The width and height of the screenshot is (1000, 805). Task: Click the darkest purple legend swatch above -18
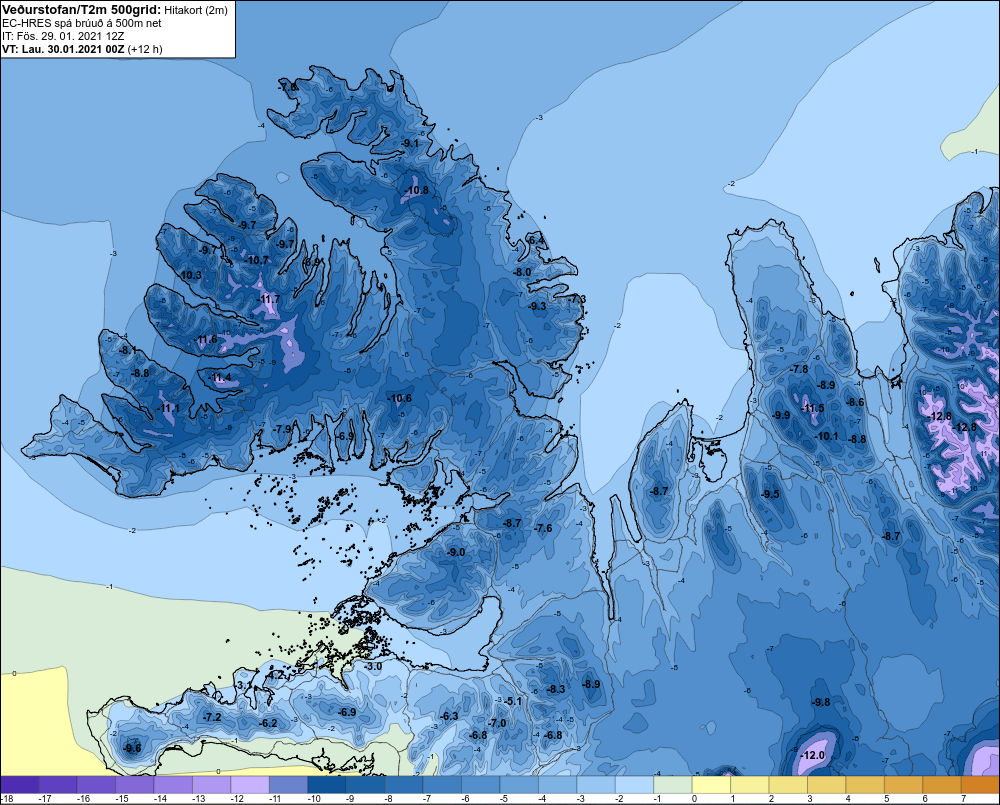click(19, 785)
